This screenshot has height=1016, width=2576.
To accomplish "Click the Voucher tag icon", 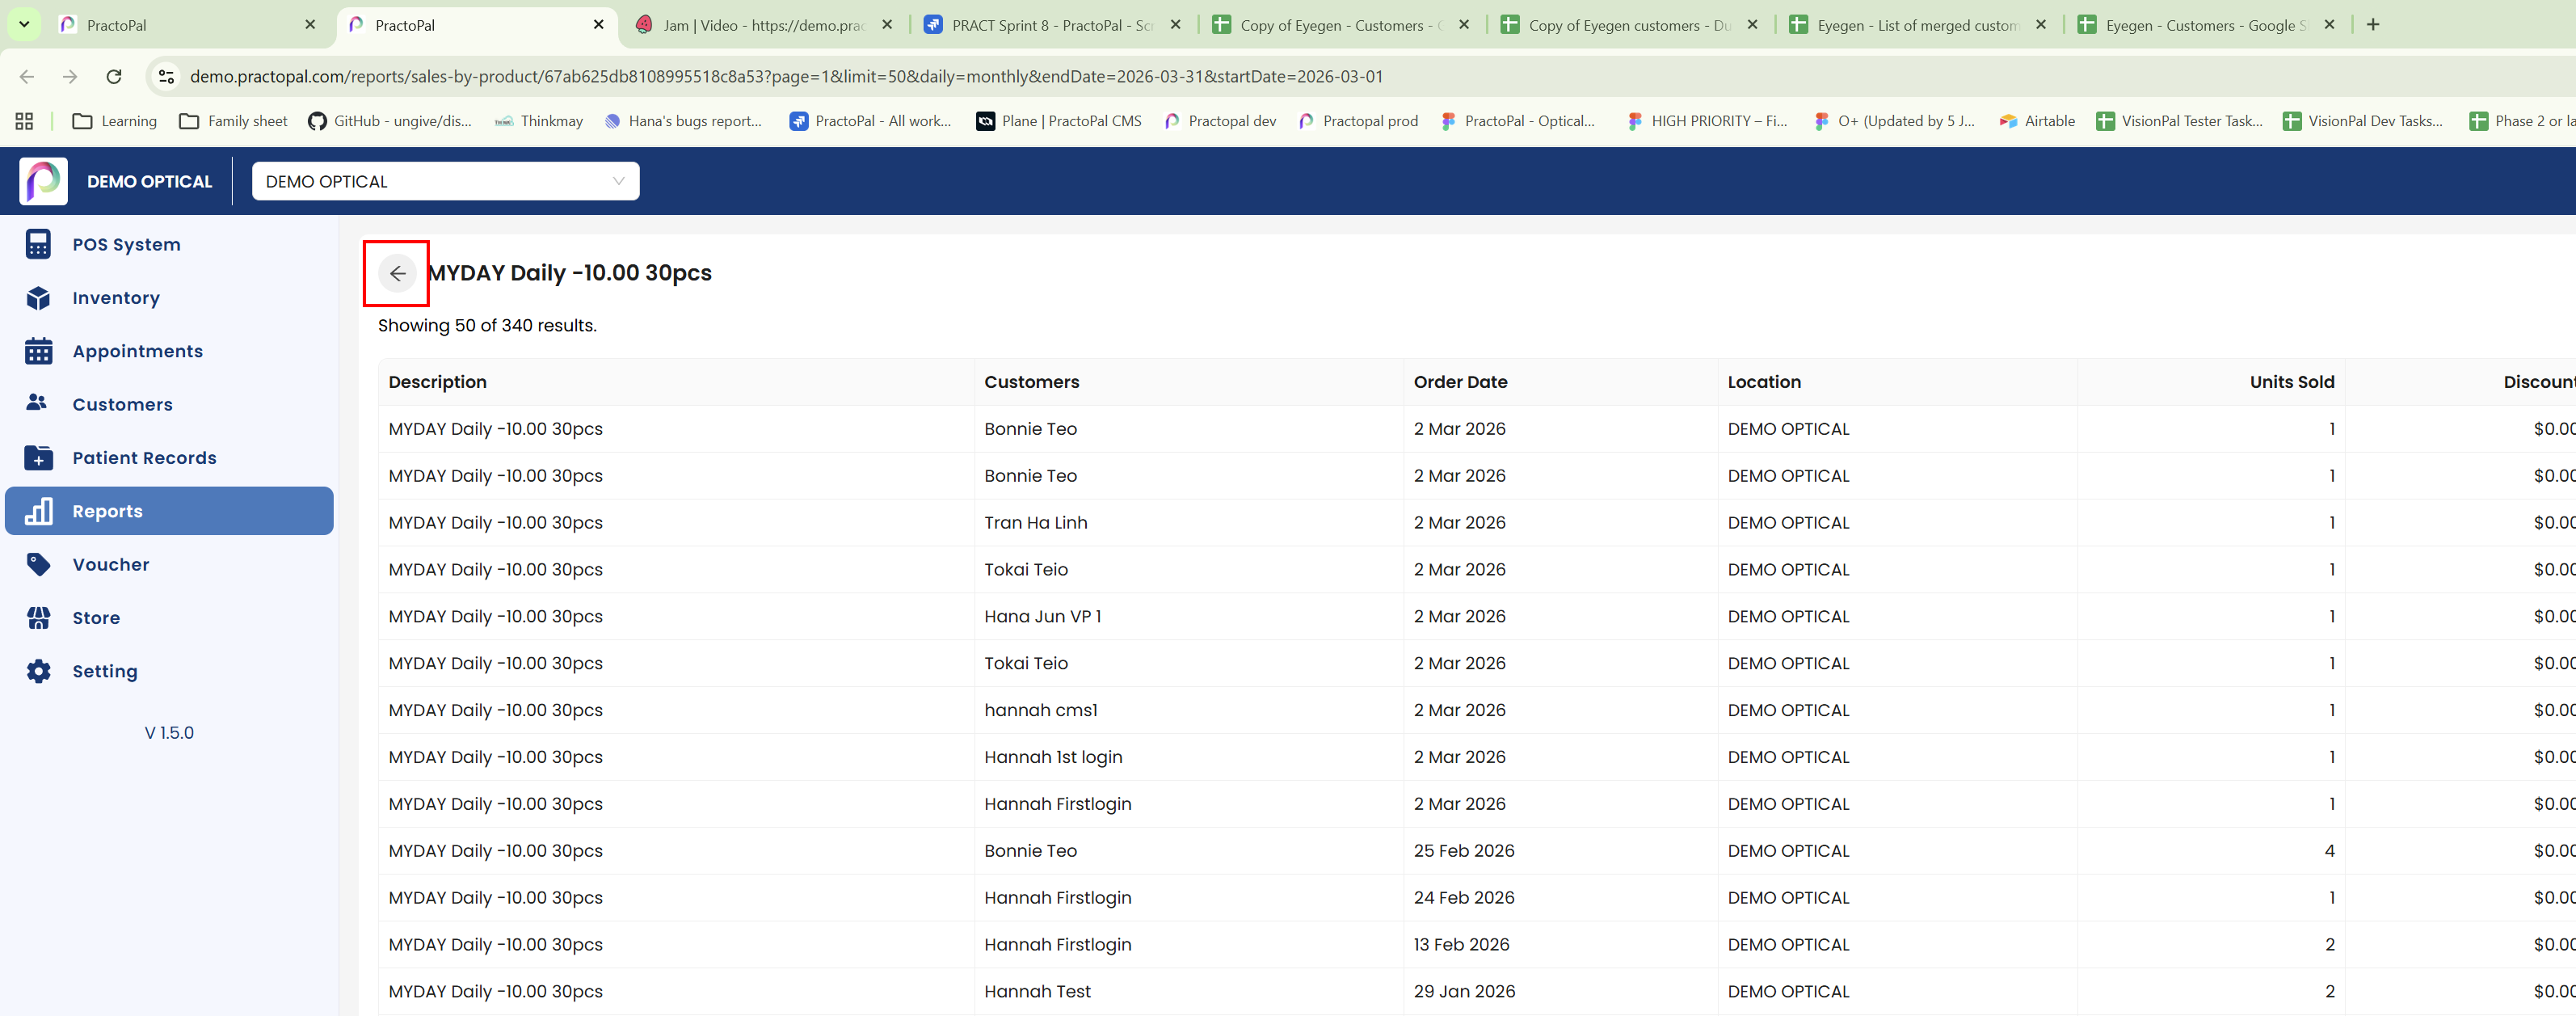I will click(38, 564).
